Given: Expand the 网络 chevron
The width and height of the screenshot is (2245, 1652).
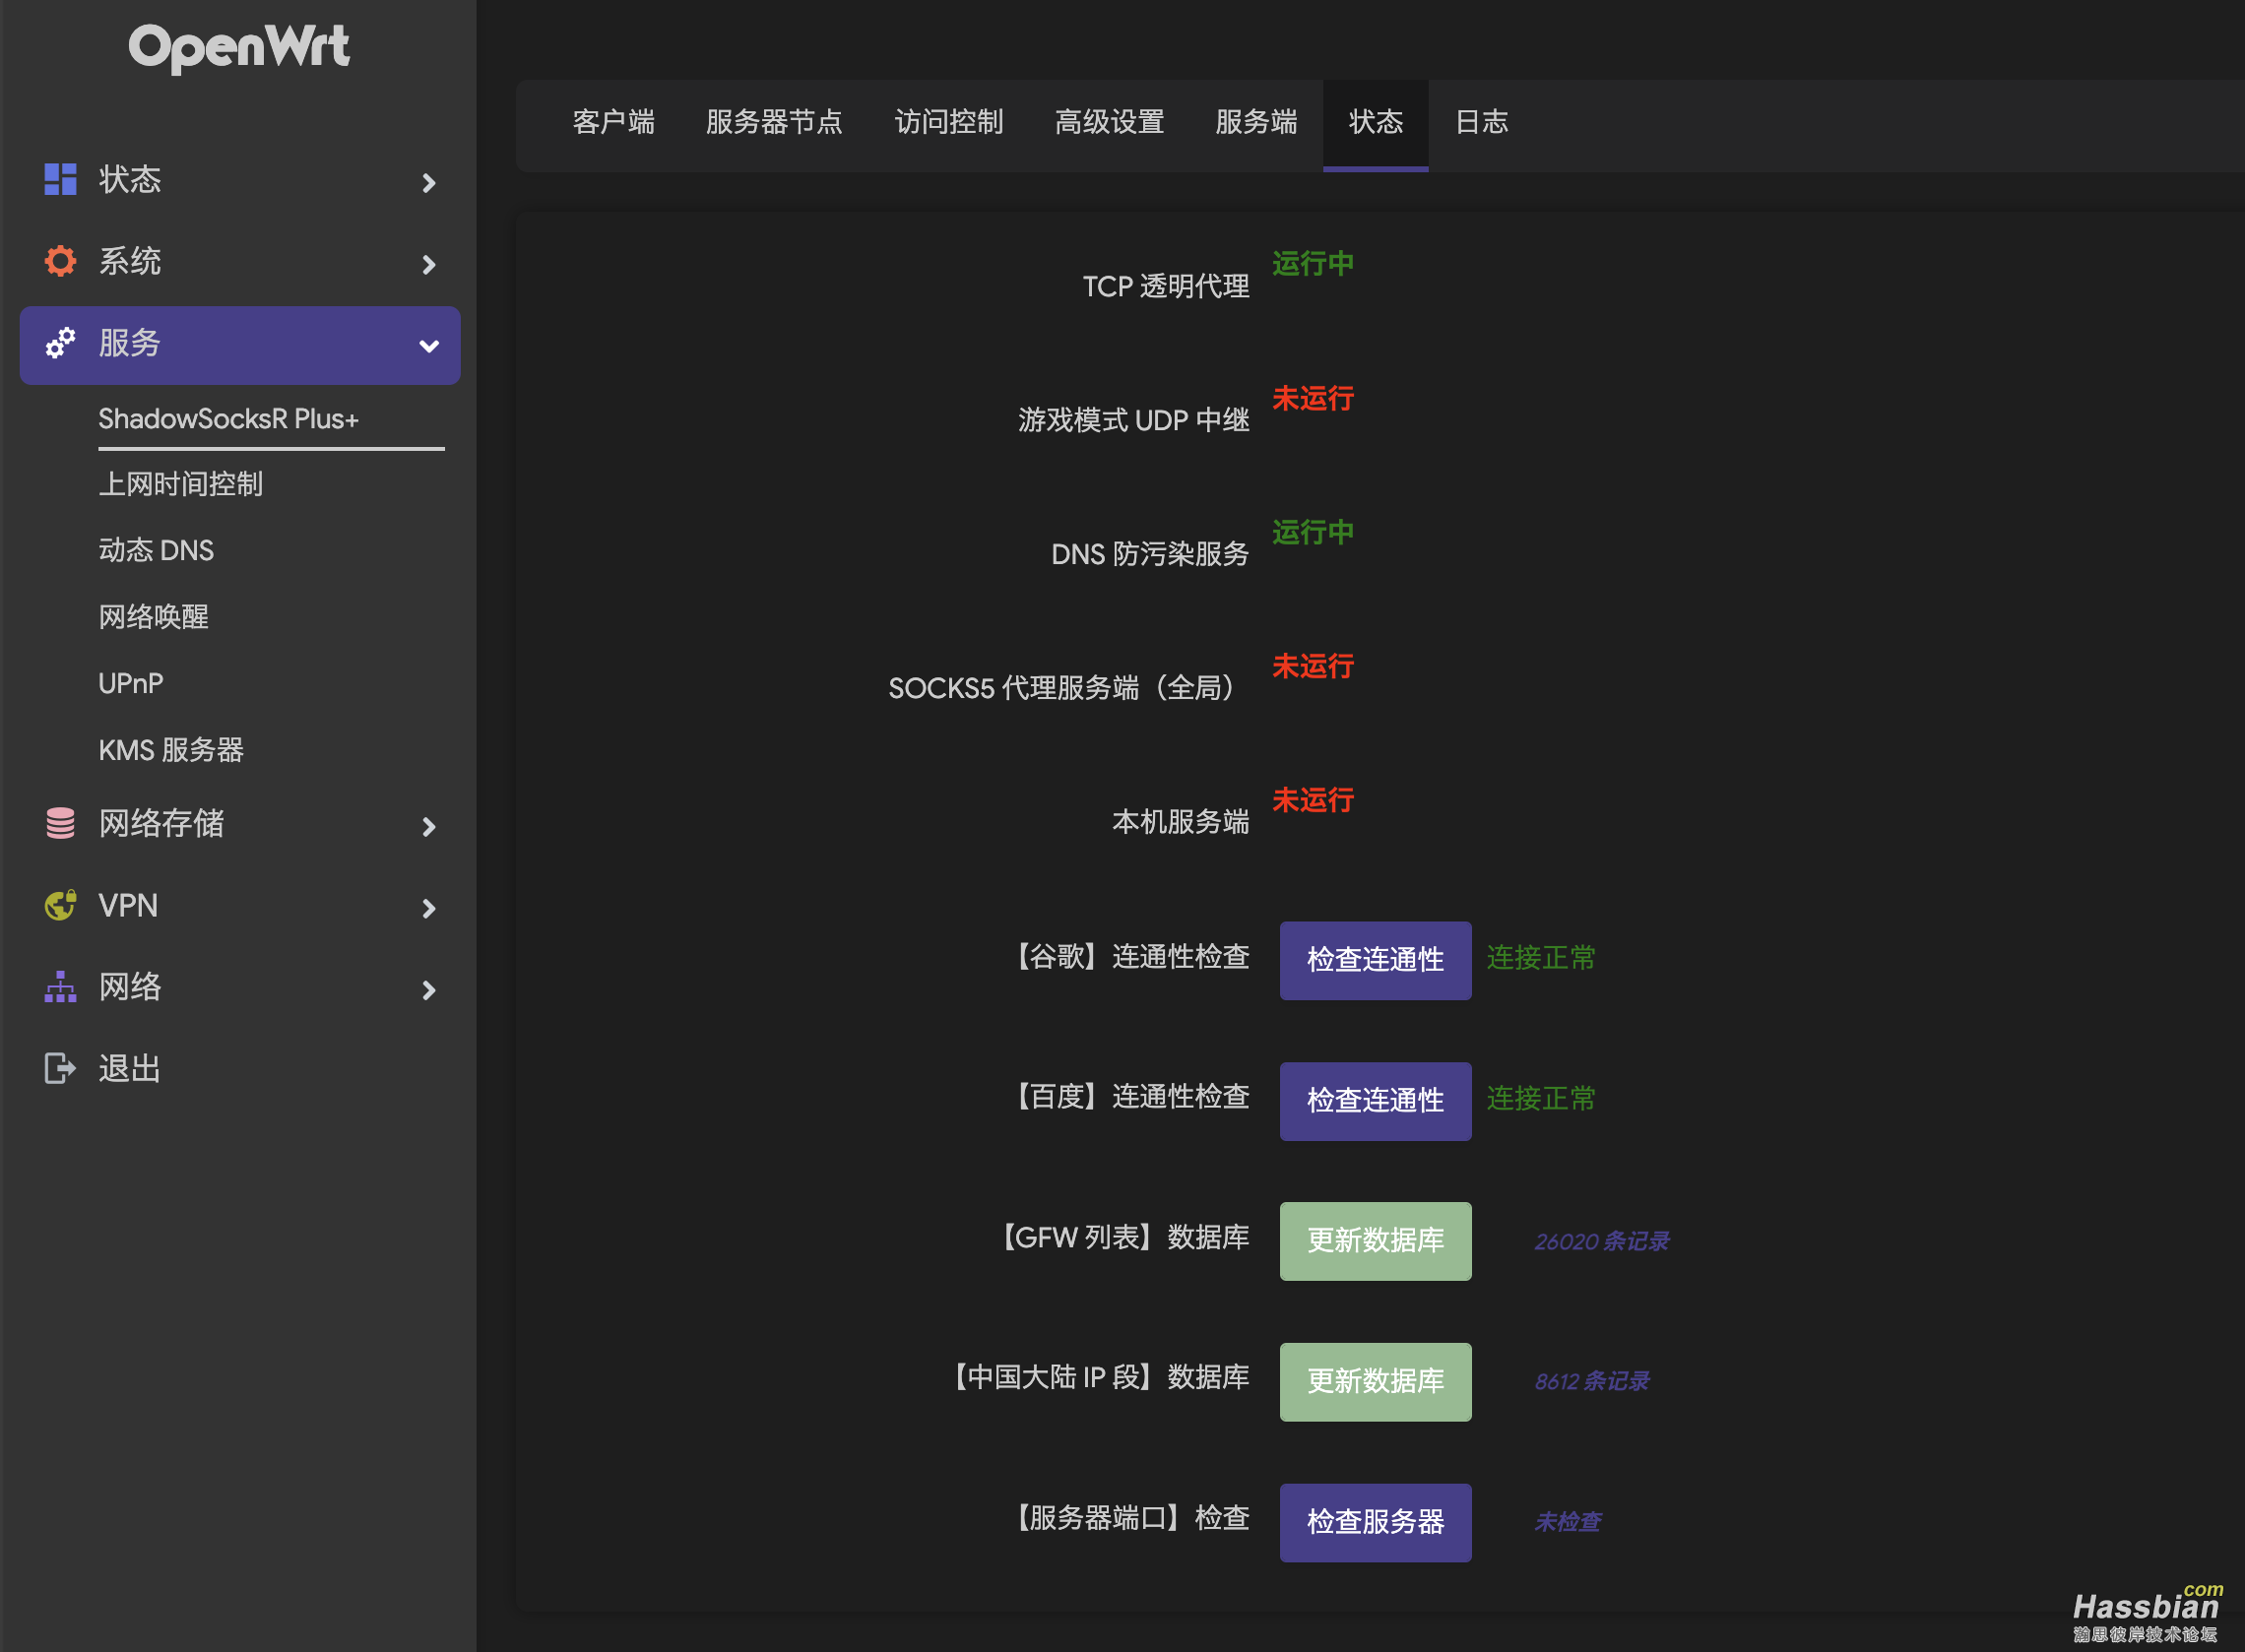Looking at the screenshot, I should point(429,991).
